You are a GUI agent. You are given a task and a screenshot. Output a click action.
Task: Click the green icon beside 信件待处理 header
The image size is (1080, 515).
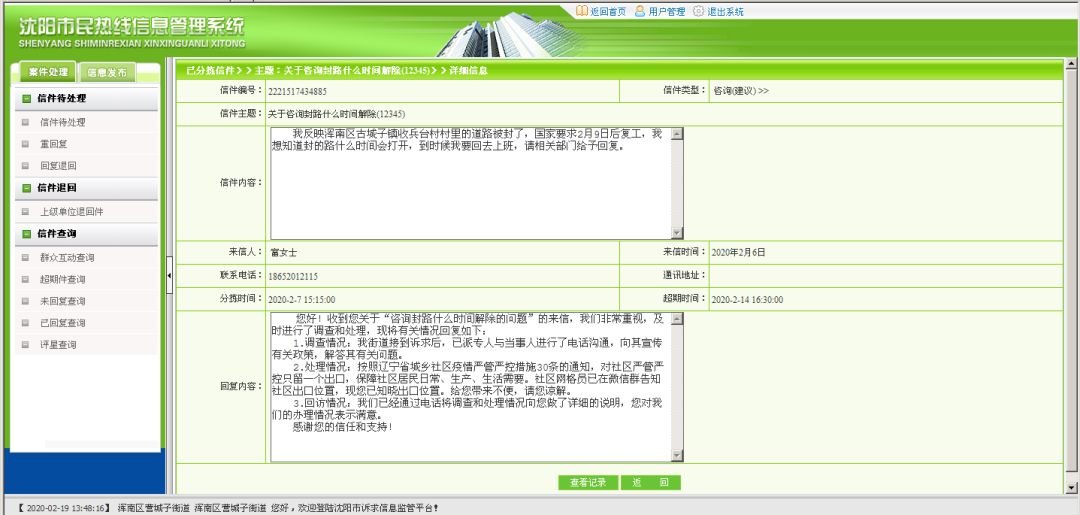(26, 98)
